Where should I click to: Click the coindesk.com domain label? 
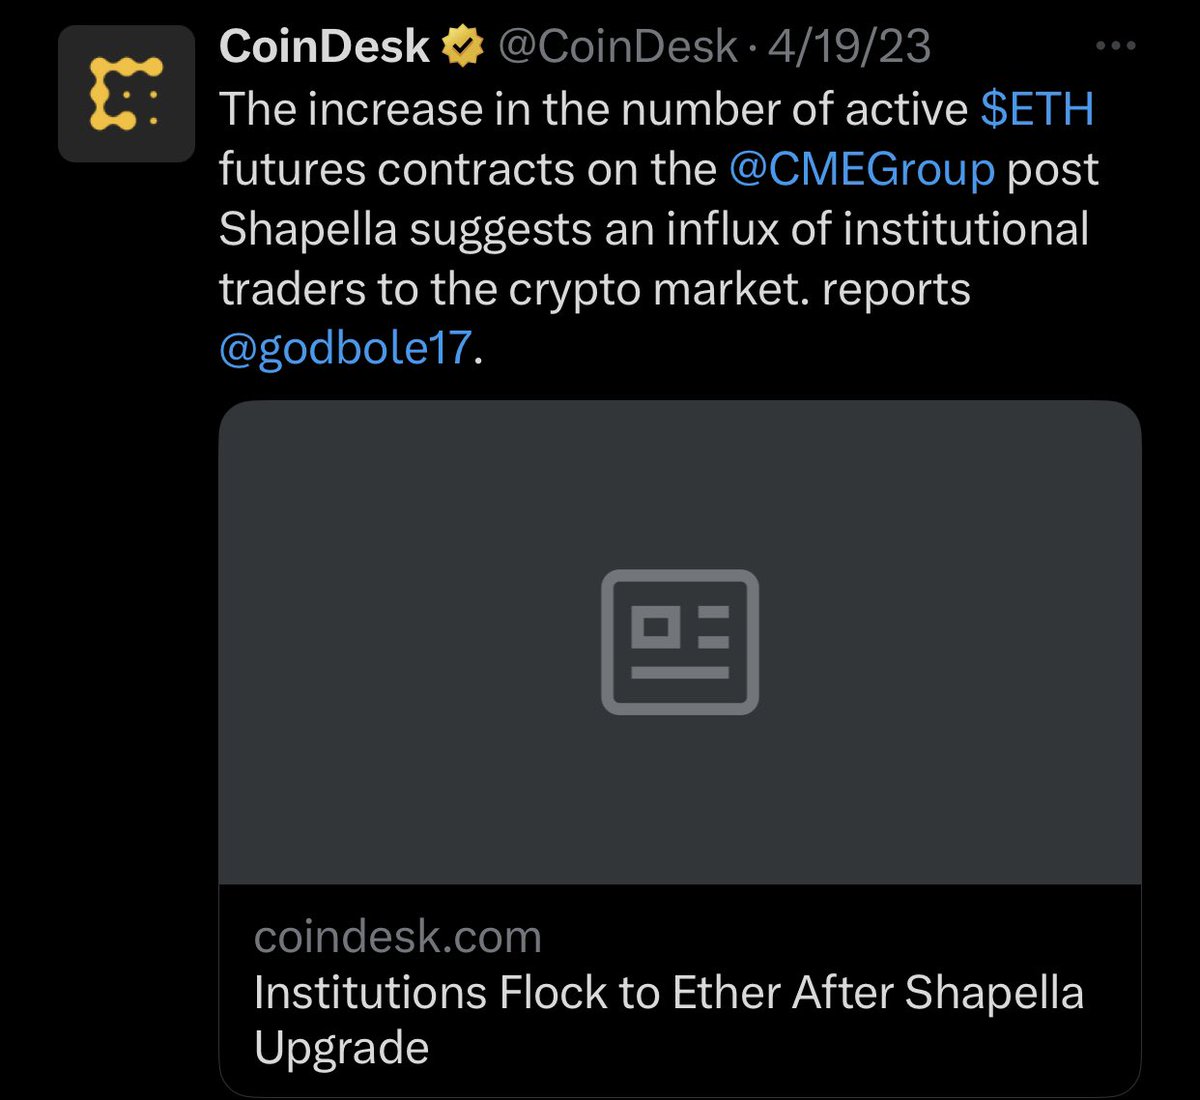(398, 937)
